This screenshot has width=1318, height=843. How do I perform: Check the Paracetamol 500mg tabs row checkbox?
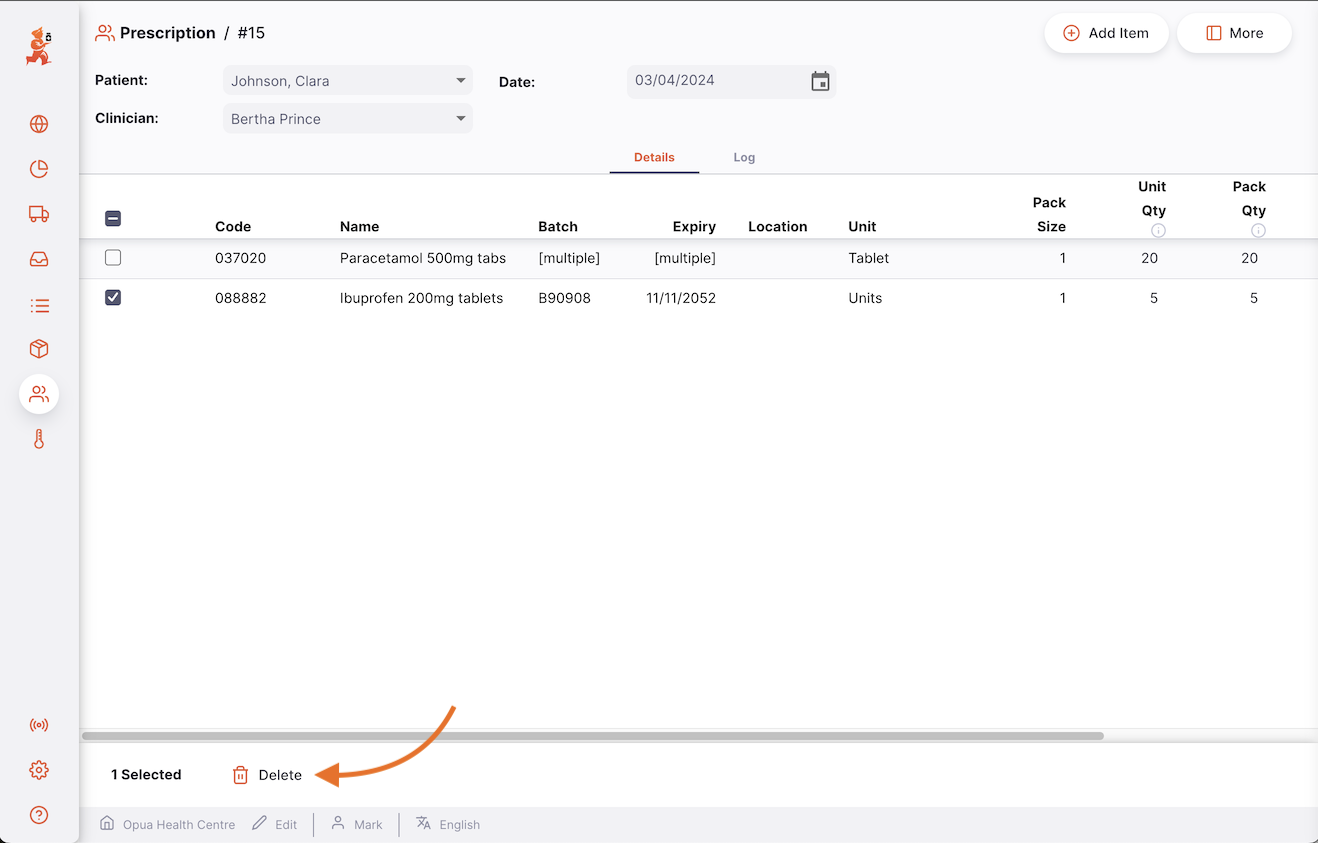tap(113, 258)
